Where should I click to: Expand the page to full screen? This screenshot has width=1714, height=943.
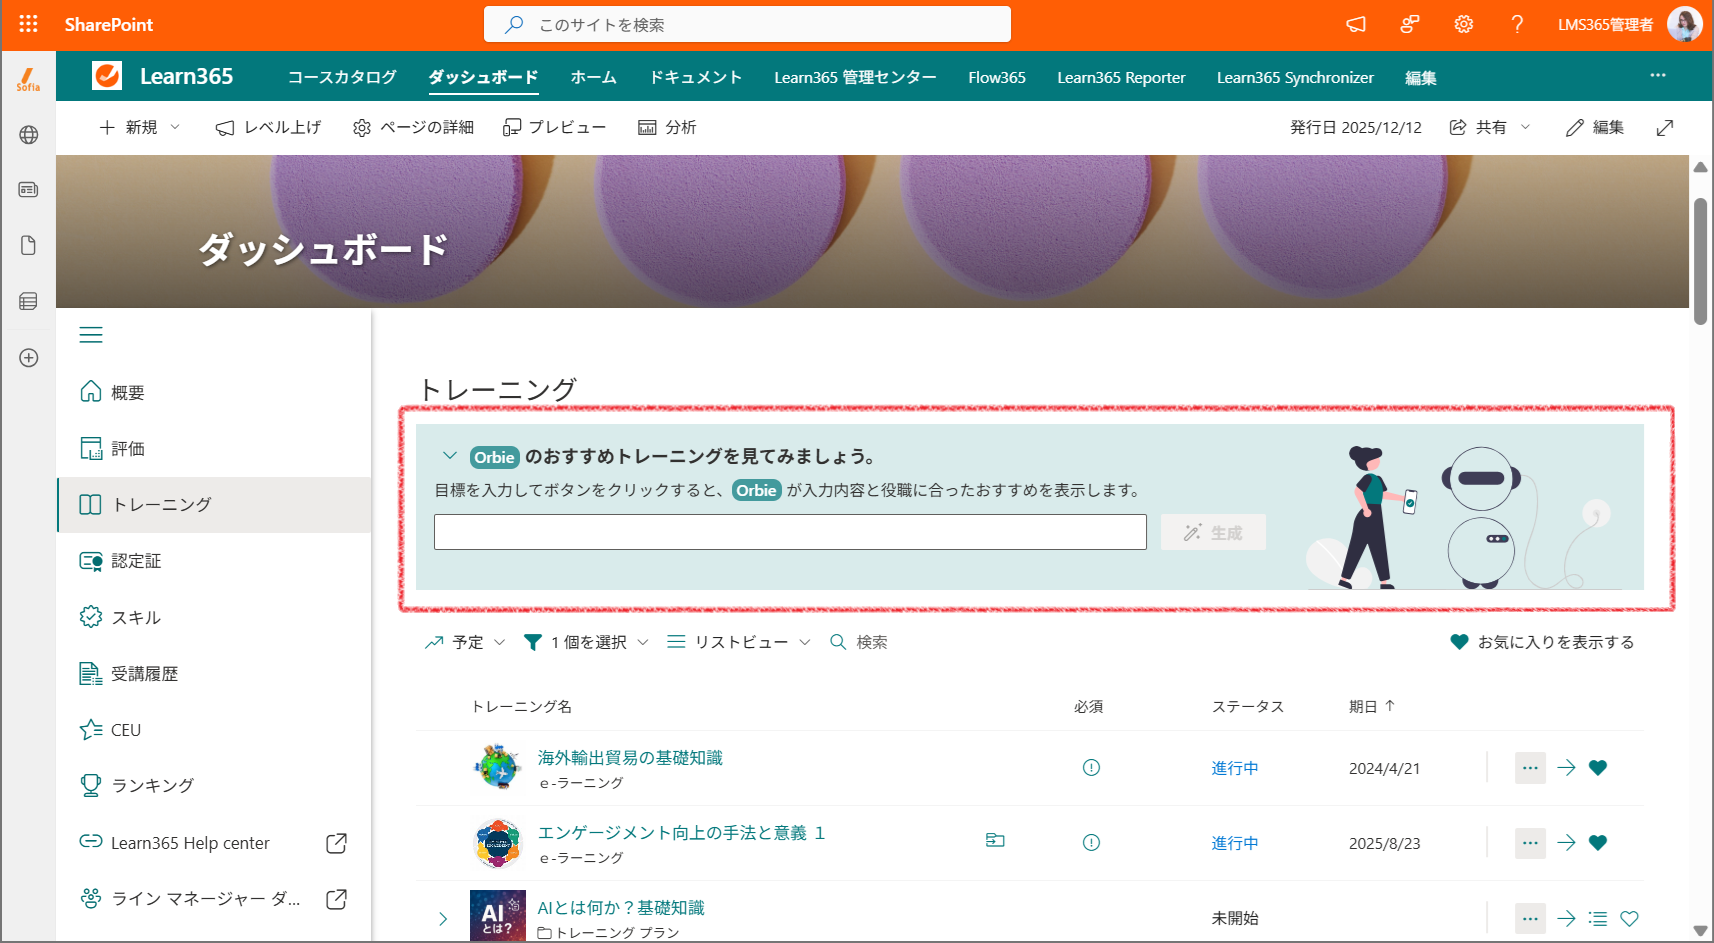(x=1665, y=127)
